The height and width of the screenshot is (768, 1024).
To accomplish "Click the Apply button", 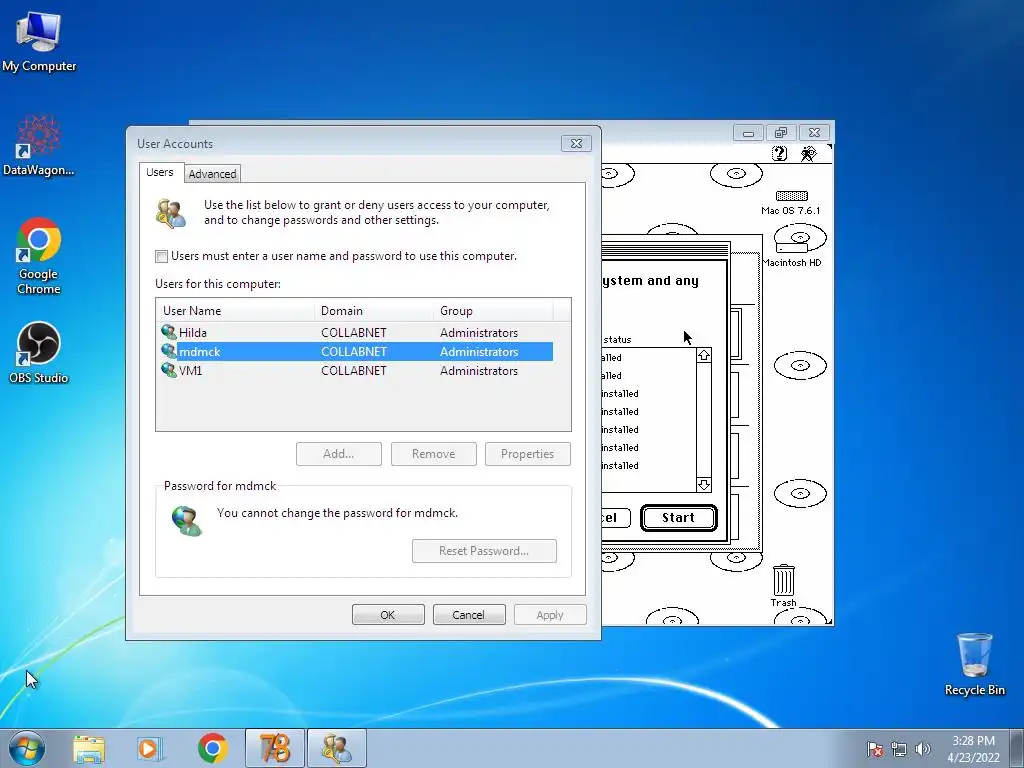I will pyautogui.click(x=550, y=615).
